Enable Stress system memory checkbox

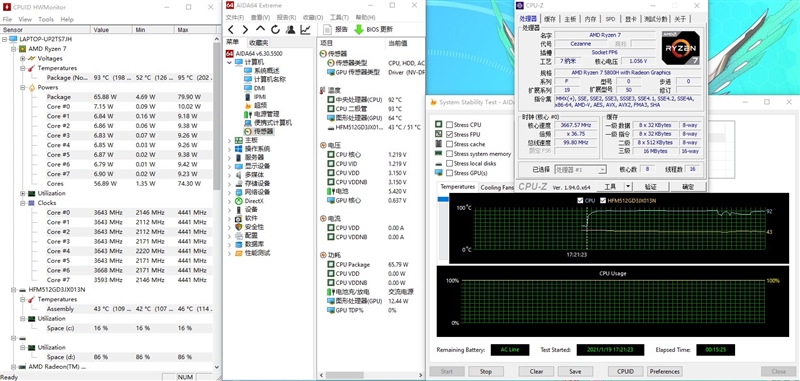(x=449, y=154)
